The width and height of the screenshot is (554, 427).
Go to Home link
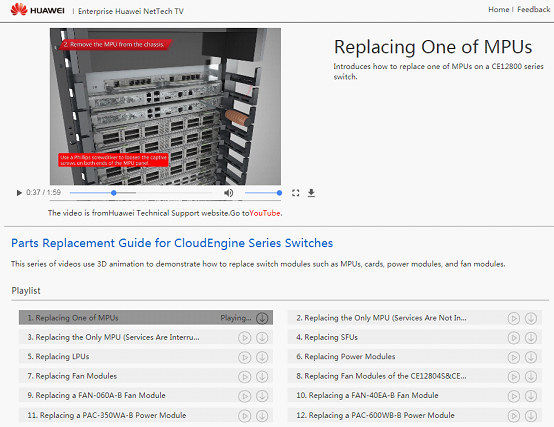click(x=499, y=10)
